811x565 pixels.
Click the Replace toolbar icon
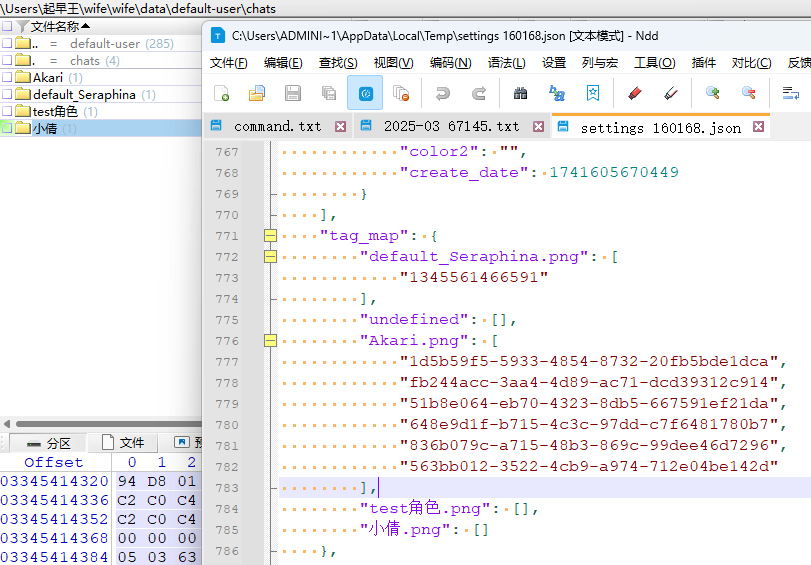557,93
